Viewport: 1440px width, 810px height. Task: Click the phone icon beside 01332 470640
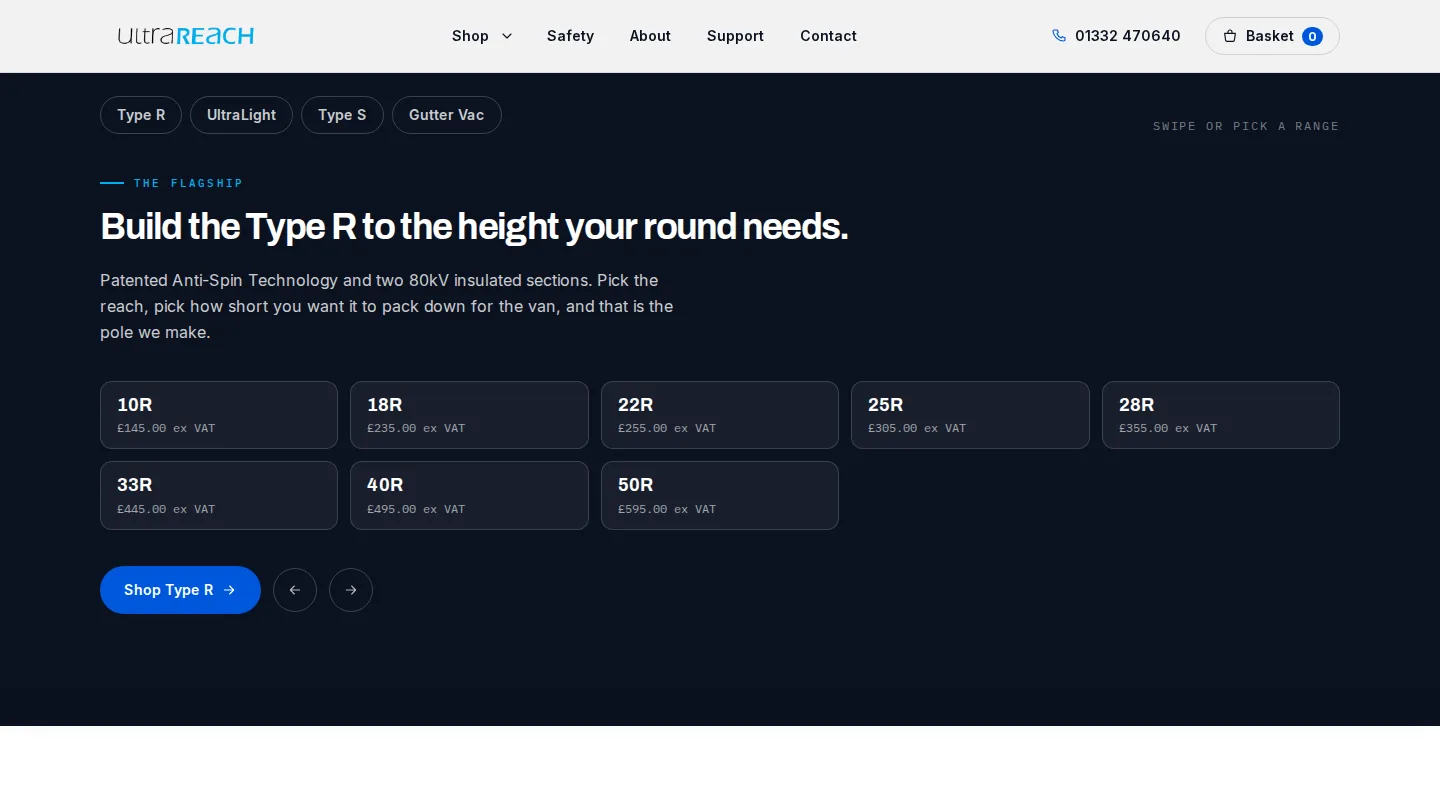[x=1059, y=36]
